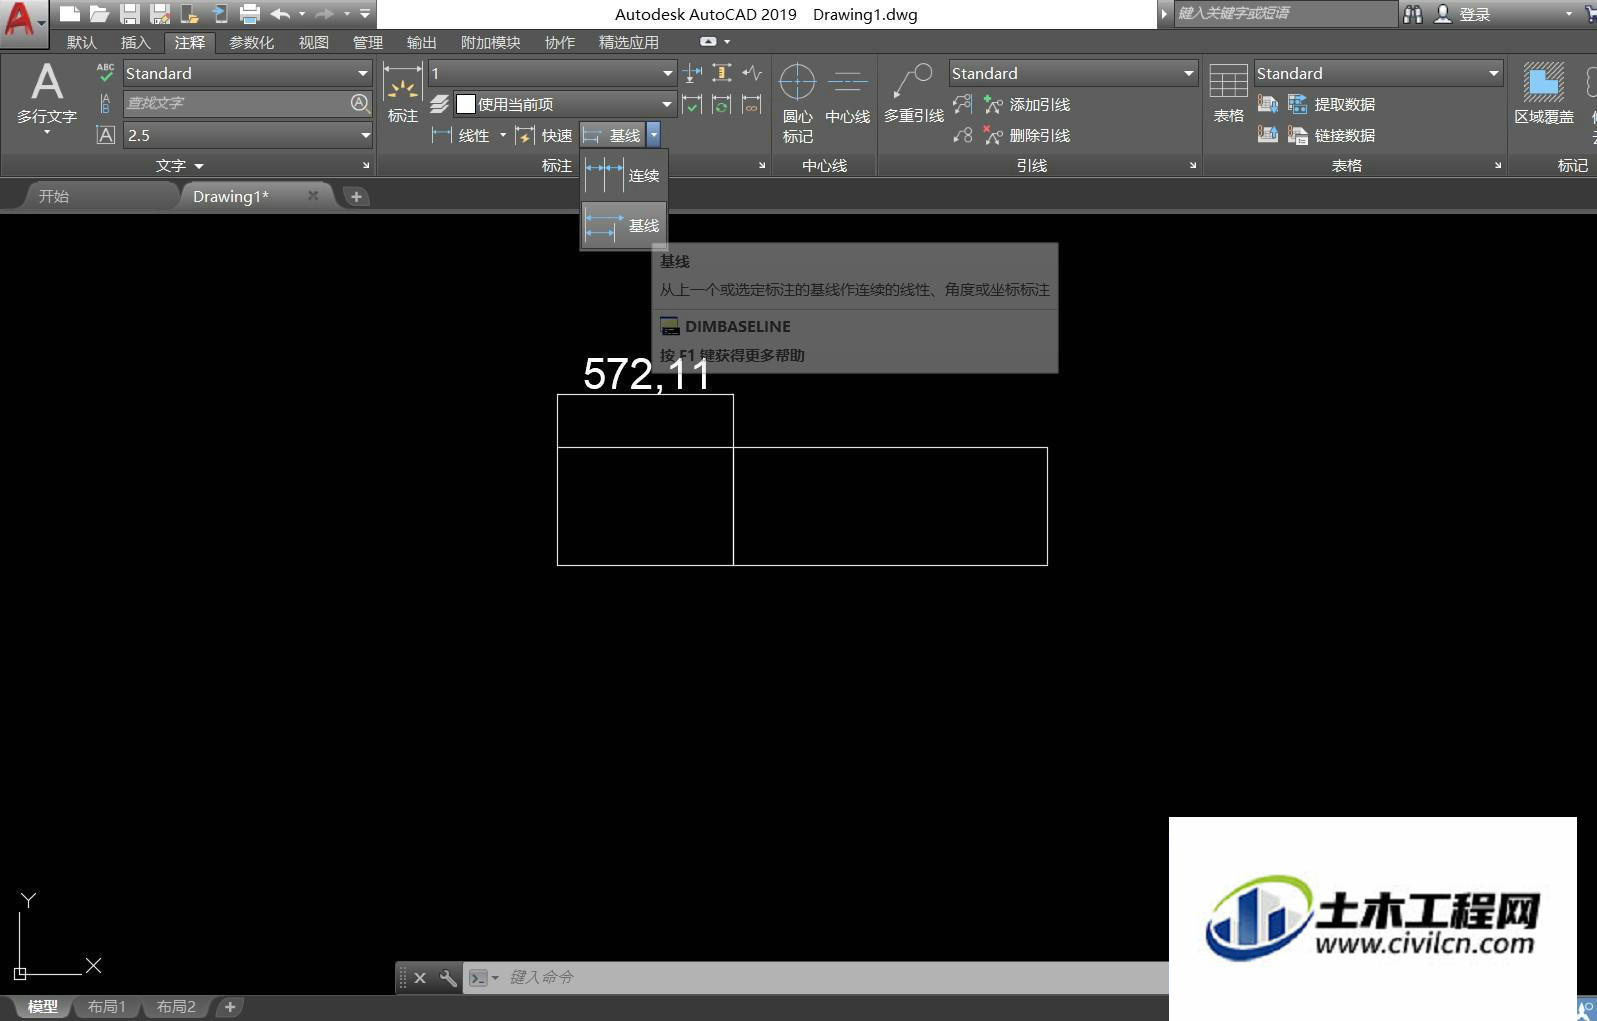Click the Table (表格) tool

point(1228,93)
